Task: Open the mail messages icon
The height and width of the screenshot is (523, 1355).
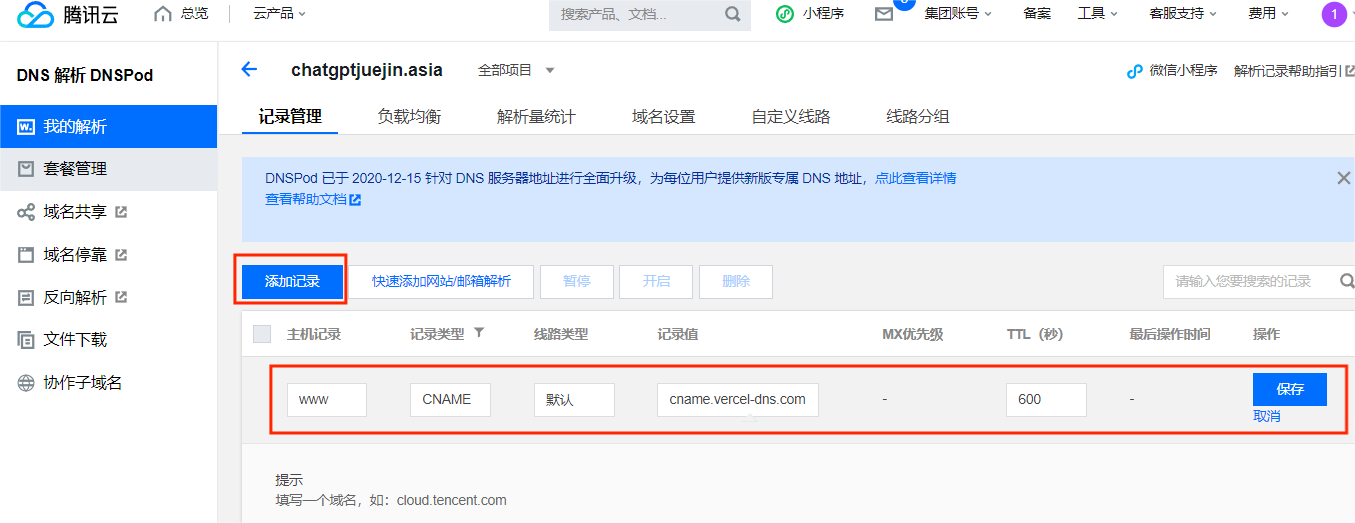Action: [884, 14]
